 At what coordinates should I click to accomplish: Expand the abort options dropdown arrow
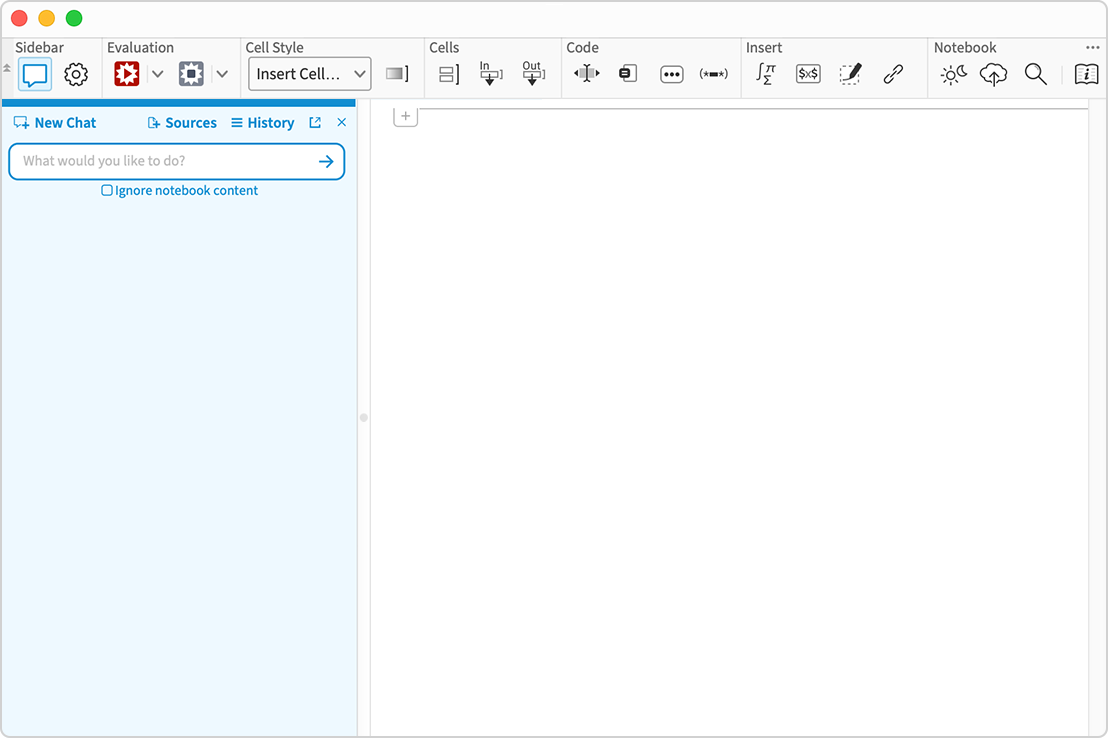[x=222, y=74]
